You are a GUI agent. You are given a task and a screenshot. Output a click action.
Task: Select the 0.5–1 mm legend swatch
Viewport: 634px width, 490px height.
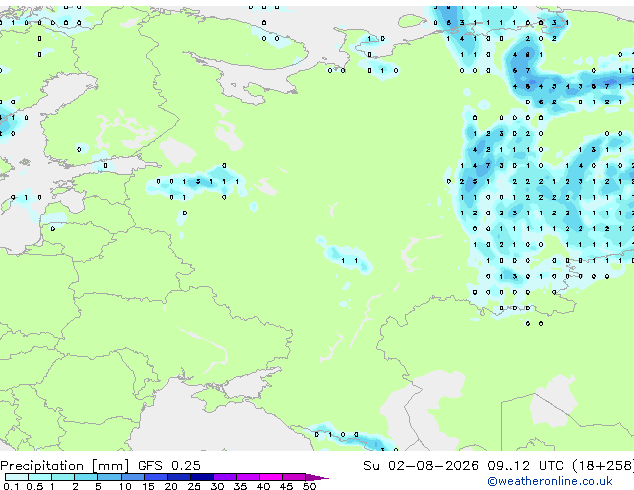point(40,477)
